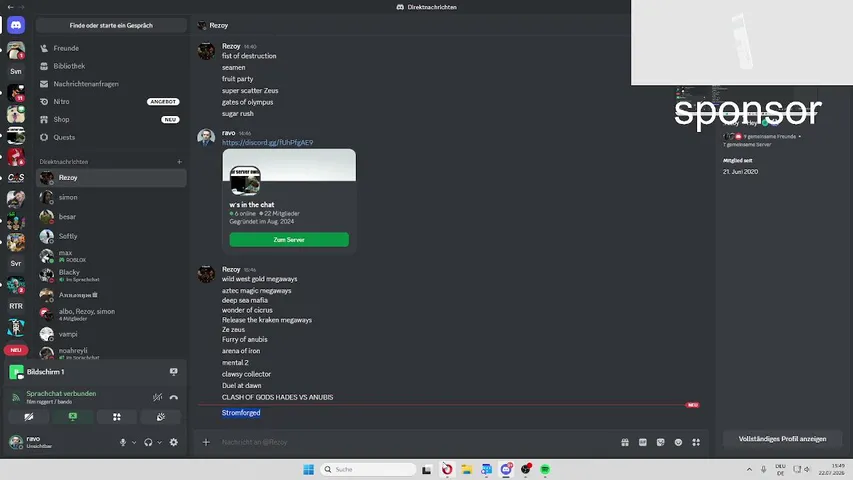Open the activities button in voice panel
The width and height of the screenshot is (853, 480).
point(116,417)
